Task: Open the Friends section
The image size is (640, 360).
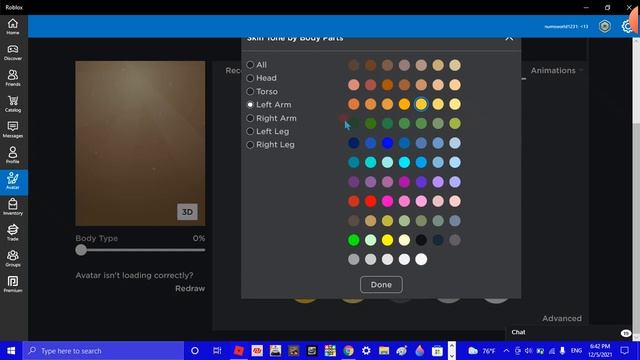Action: 13,78
